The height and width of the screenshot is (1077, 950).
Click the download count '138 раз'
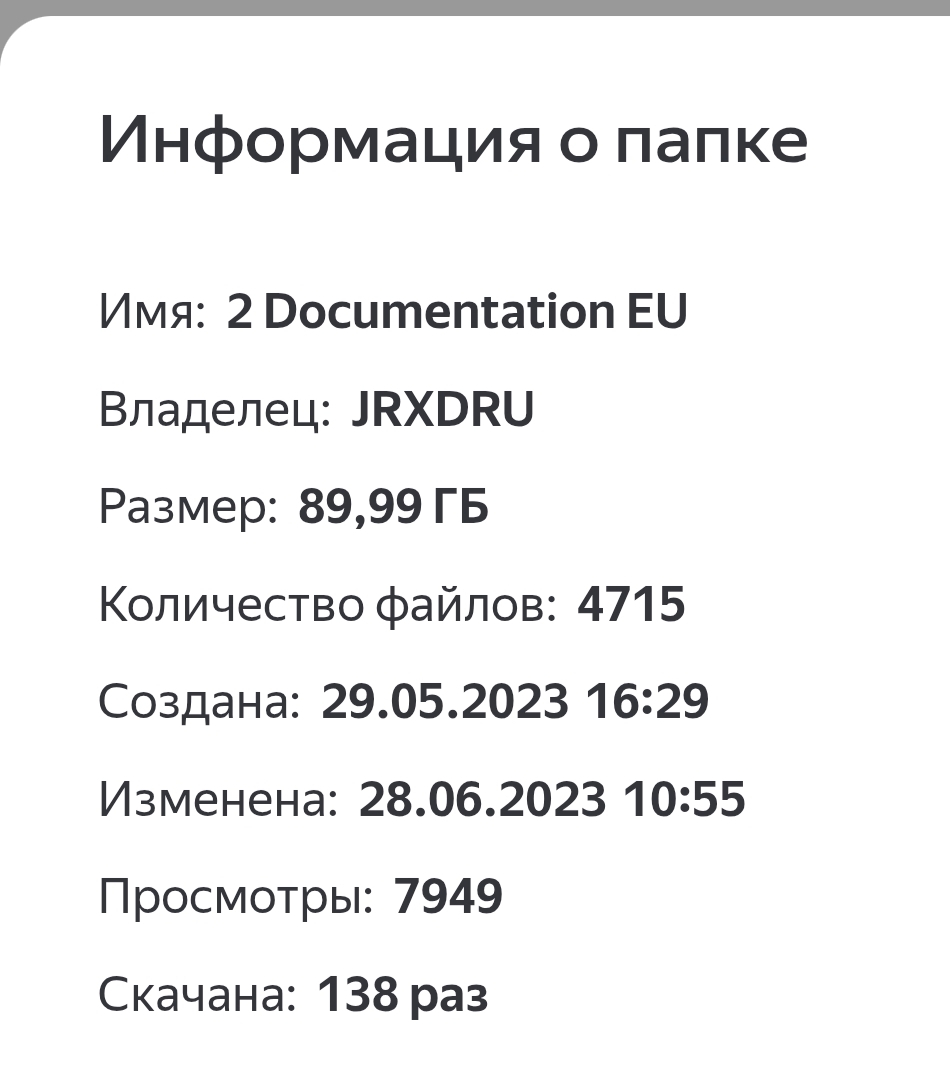(x=402, y=995)
